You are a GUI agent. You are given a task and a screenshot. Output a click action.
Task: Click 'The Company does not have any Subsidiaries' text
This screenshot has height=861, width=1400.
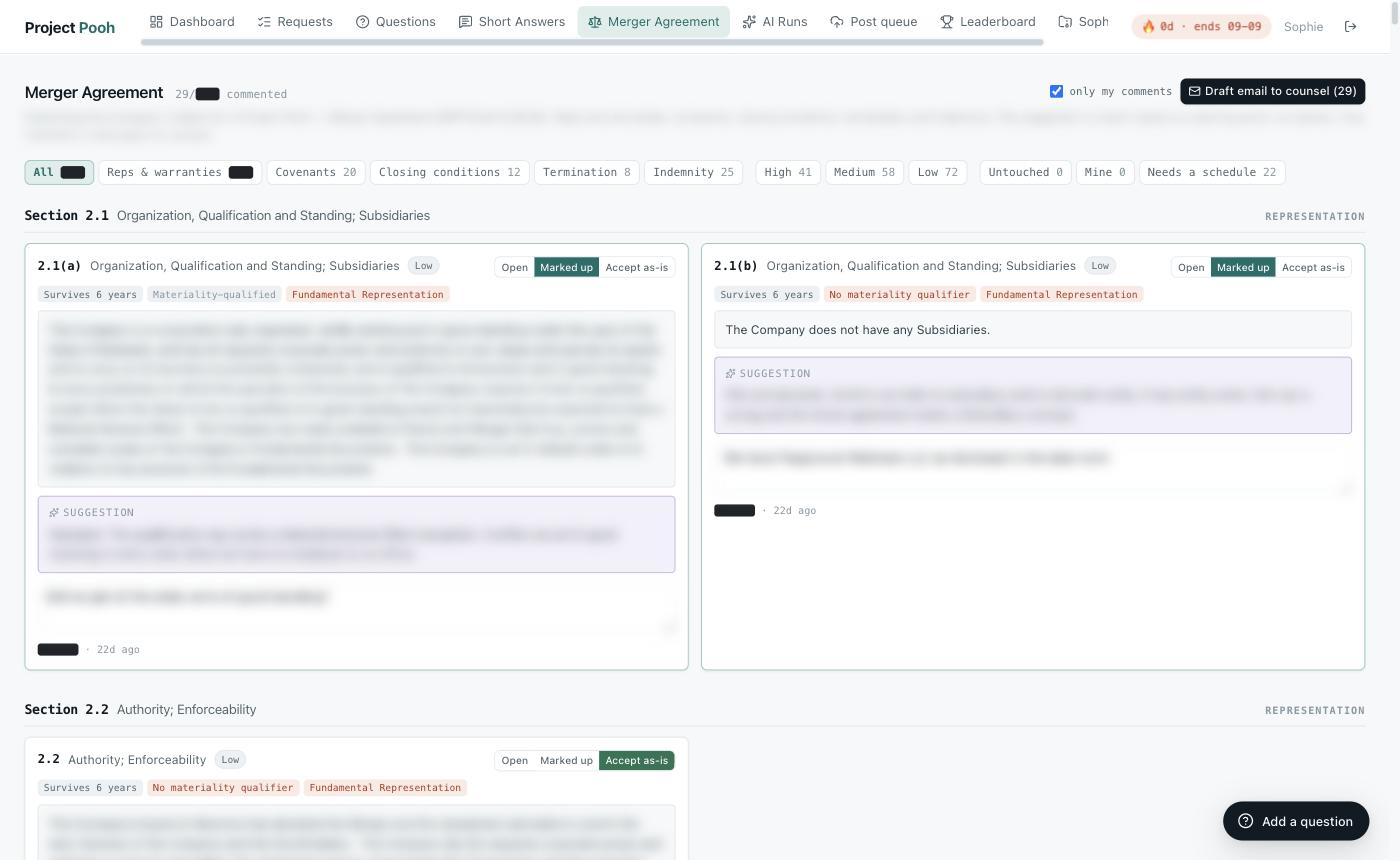857,330
